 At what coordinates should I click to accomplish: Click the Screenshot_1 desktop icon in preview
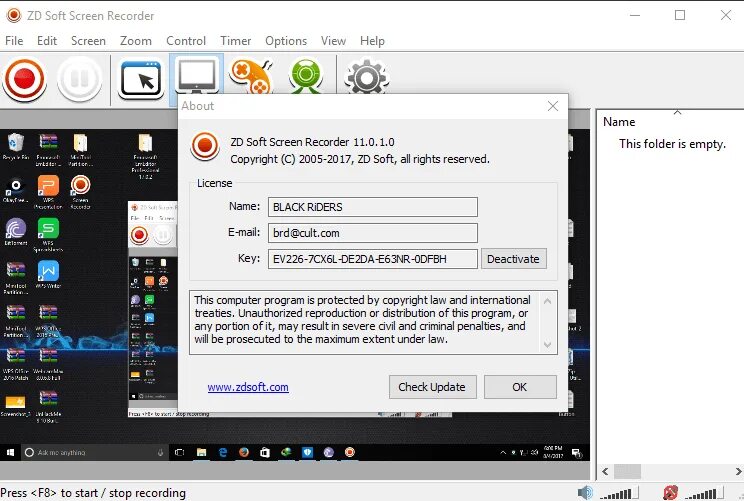click(x=16, y=405)
